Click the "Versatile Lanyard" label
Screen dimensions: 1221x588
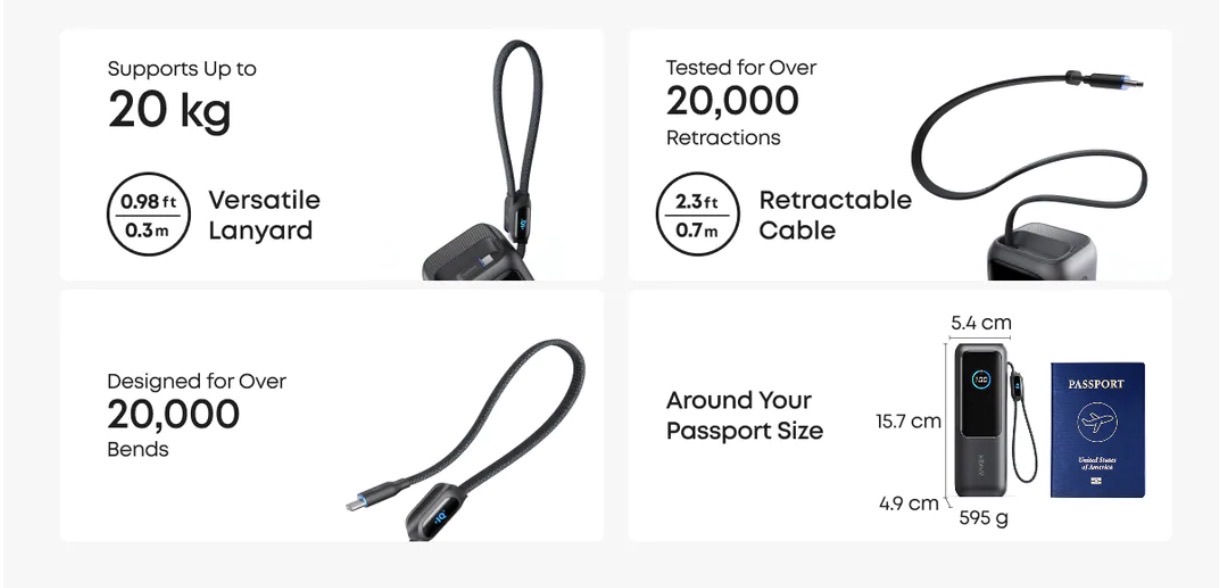click(x=264, y=215)
